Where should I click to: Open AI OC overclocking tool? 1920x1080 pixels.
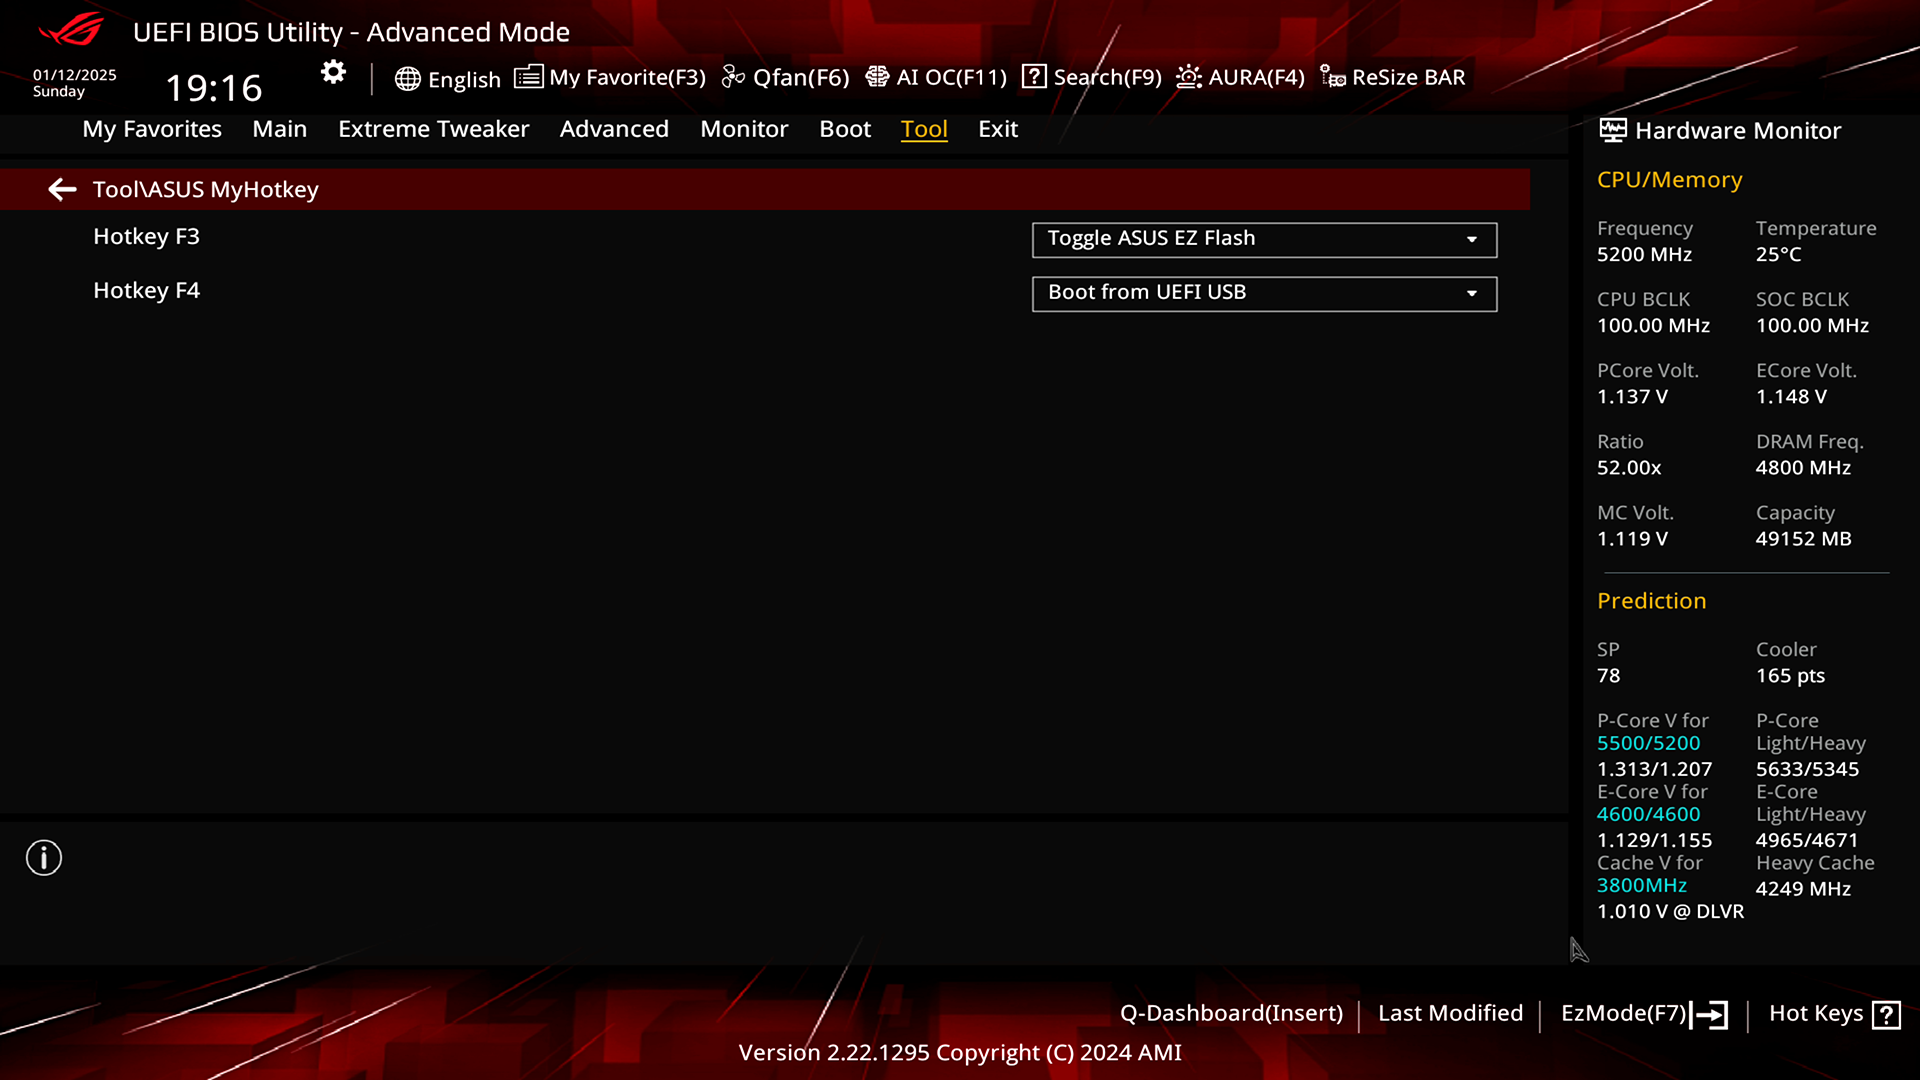tap(936, 76)
